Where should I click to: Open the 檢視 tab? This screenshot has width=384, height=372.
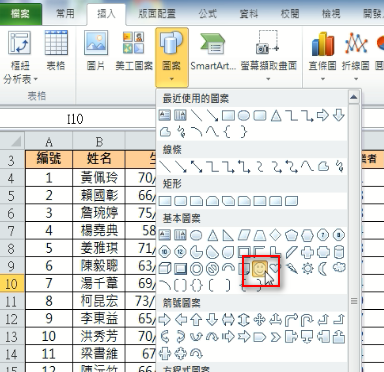tap(331, 14)
